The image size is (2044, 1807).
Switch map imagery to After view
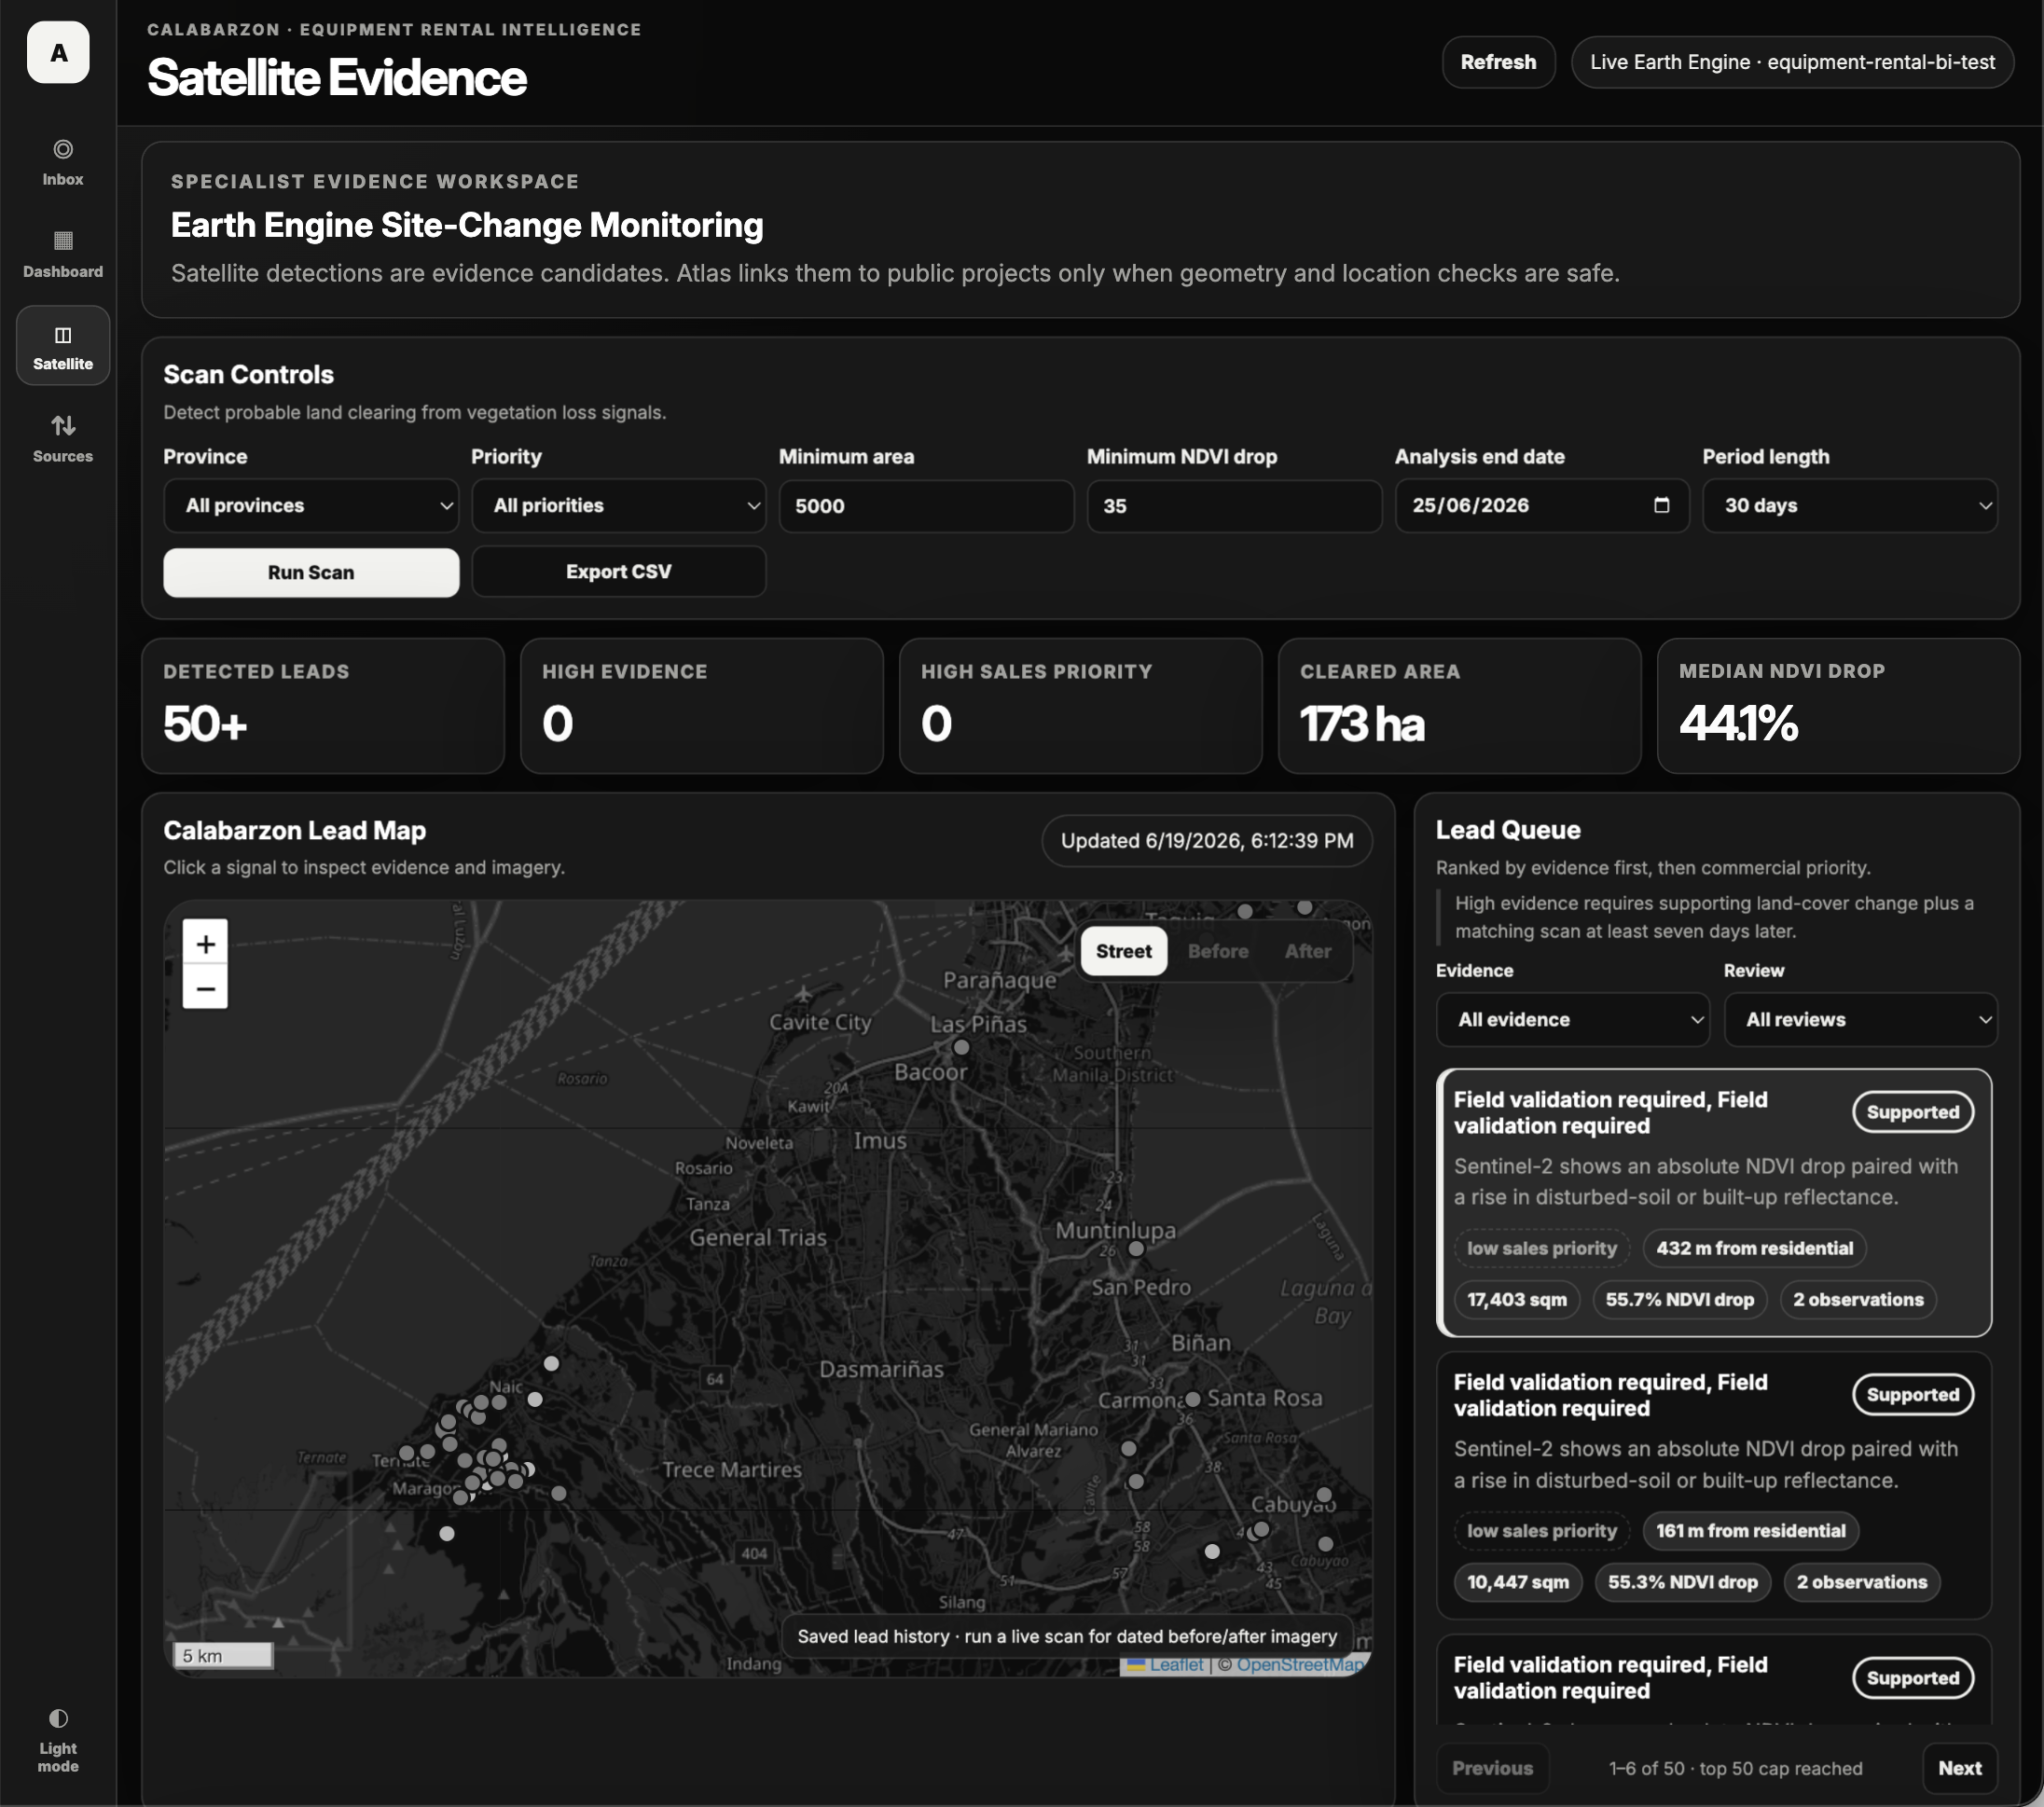point(1308,951)
